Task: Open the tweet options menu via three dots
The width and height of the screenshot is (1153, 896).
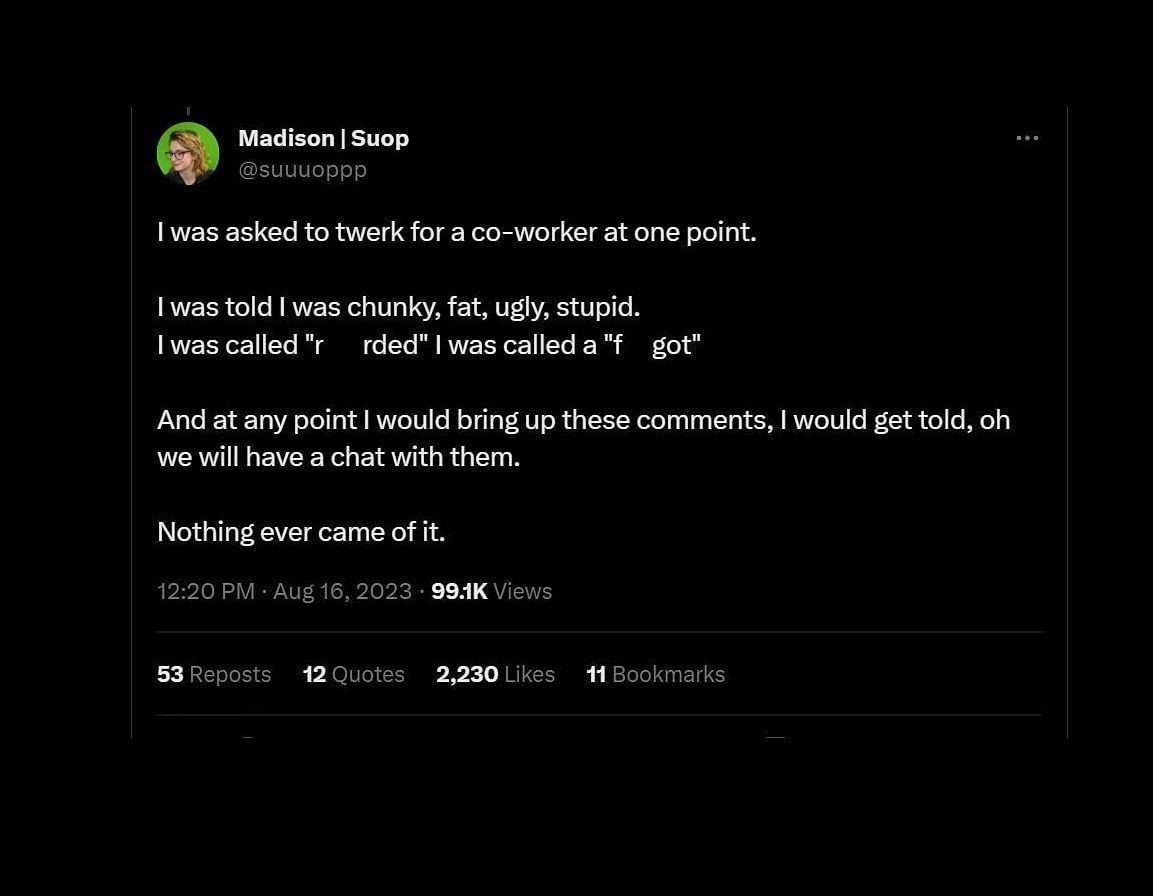Action: point(1027,138)
